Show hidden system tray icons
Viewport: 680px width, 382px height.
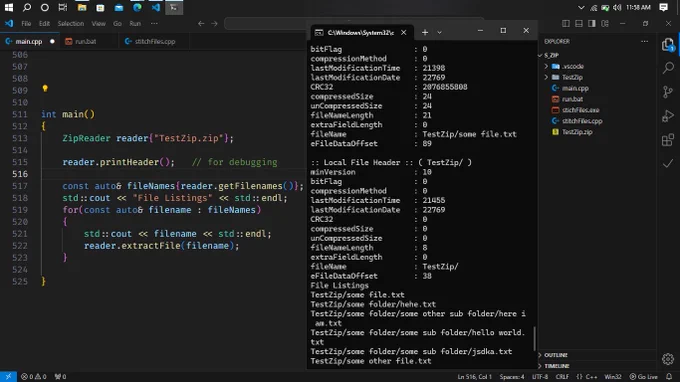(x=581, y=7)
